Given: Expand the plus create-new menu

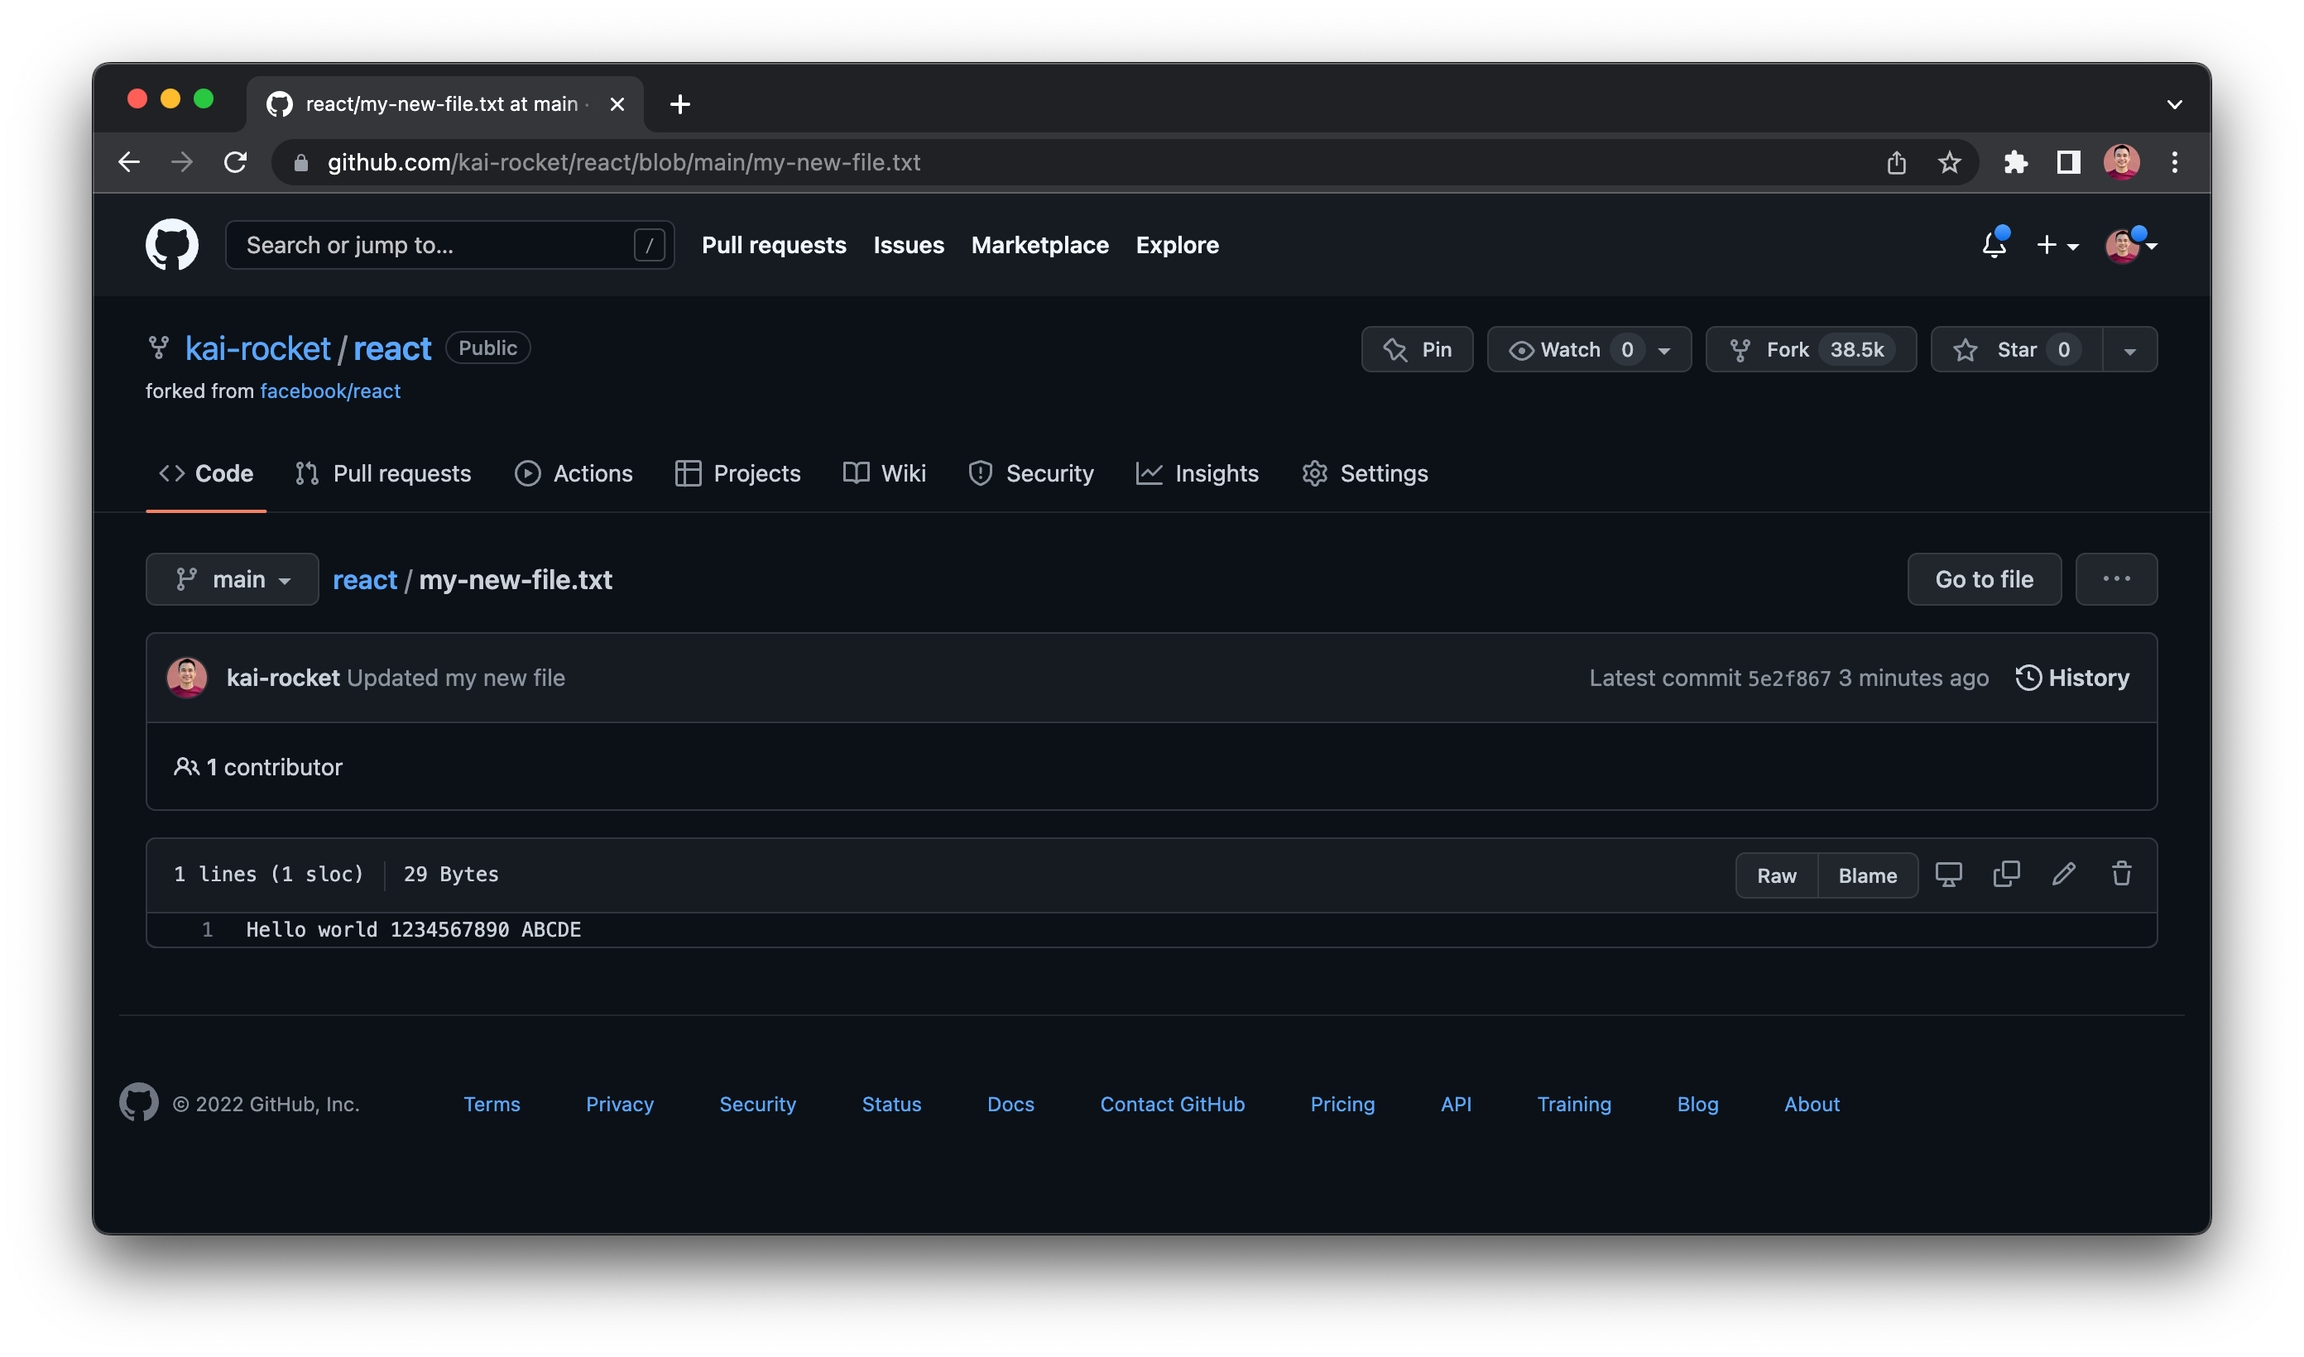Looking at the screenshot, I should (x=2057, y=245).
